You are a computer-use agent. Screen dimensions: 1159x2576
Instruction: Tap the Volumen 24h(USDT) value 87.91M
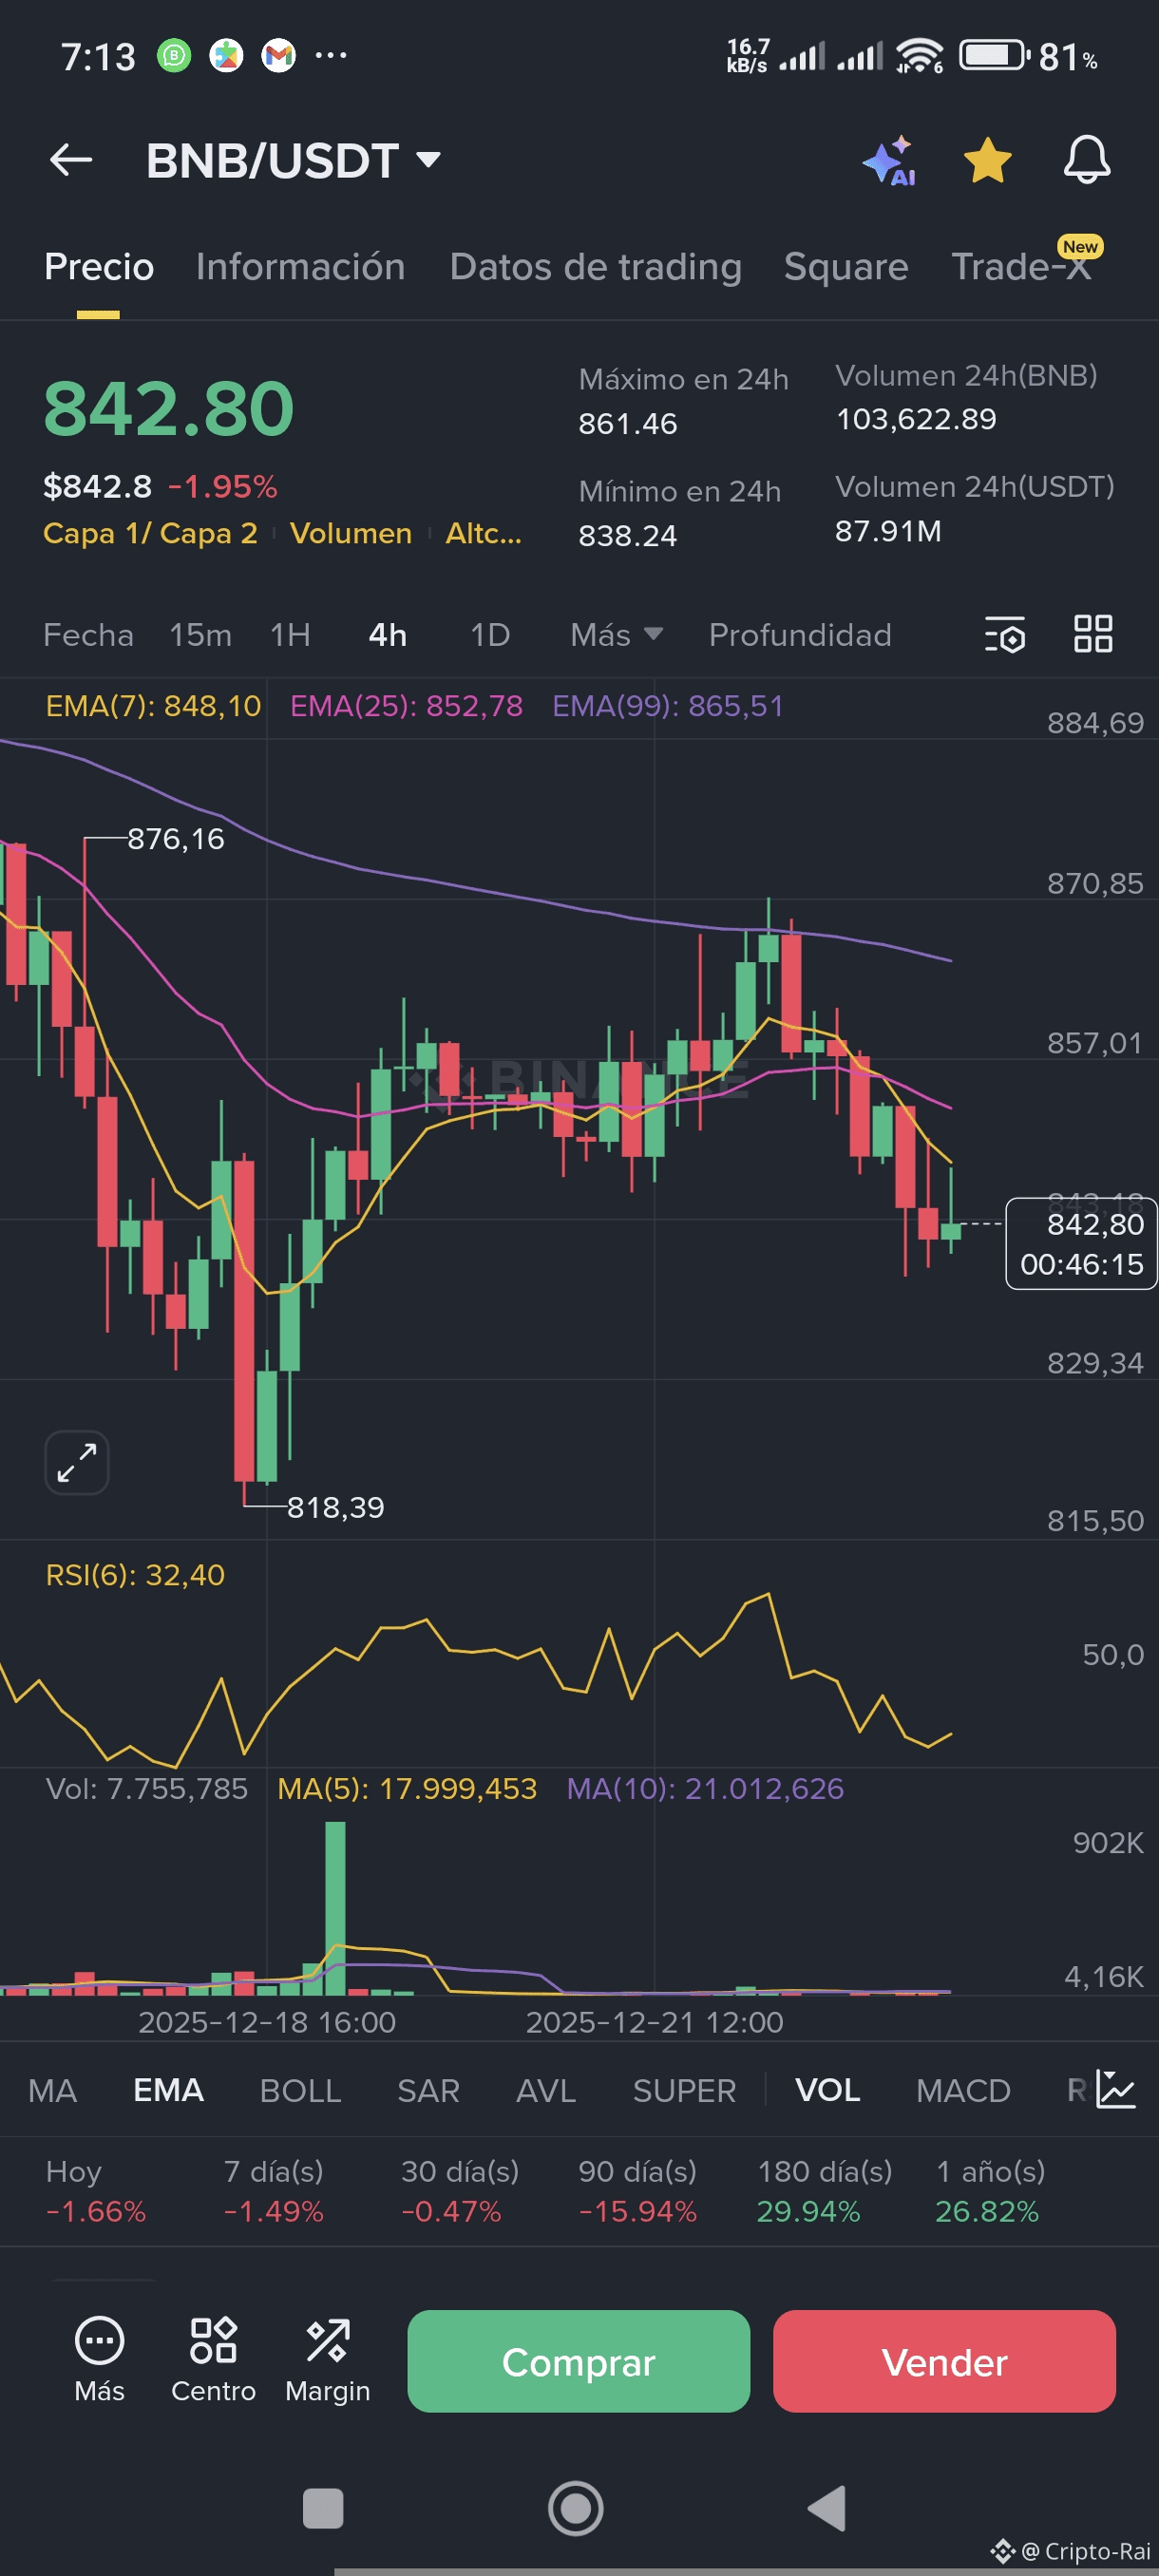[888, 531]
